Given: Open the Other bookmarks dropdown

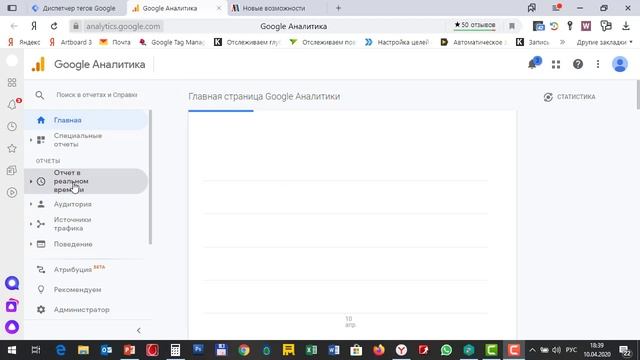Looking at the screenshot, I should point(604,42).
